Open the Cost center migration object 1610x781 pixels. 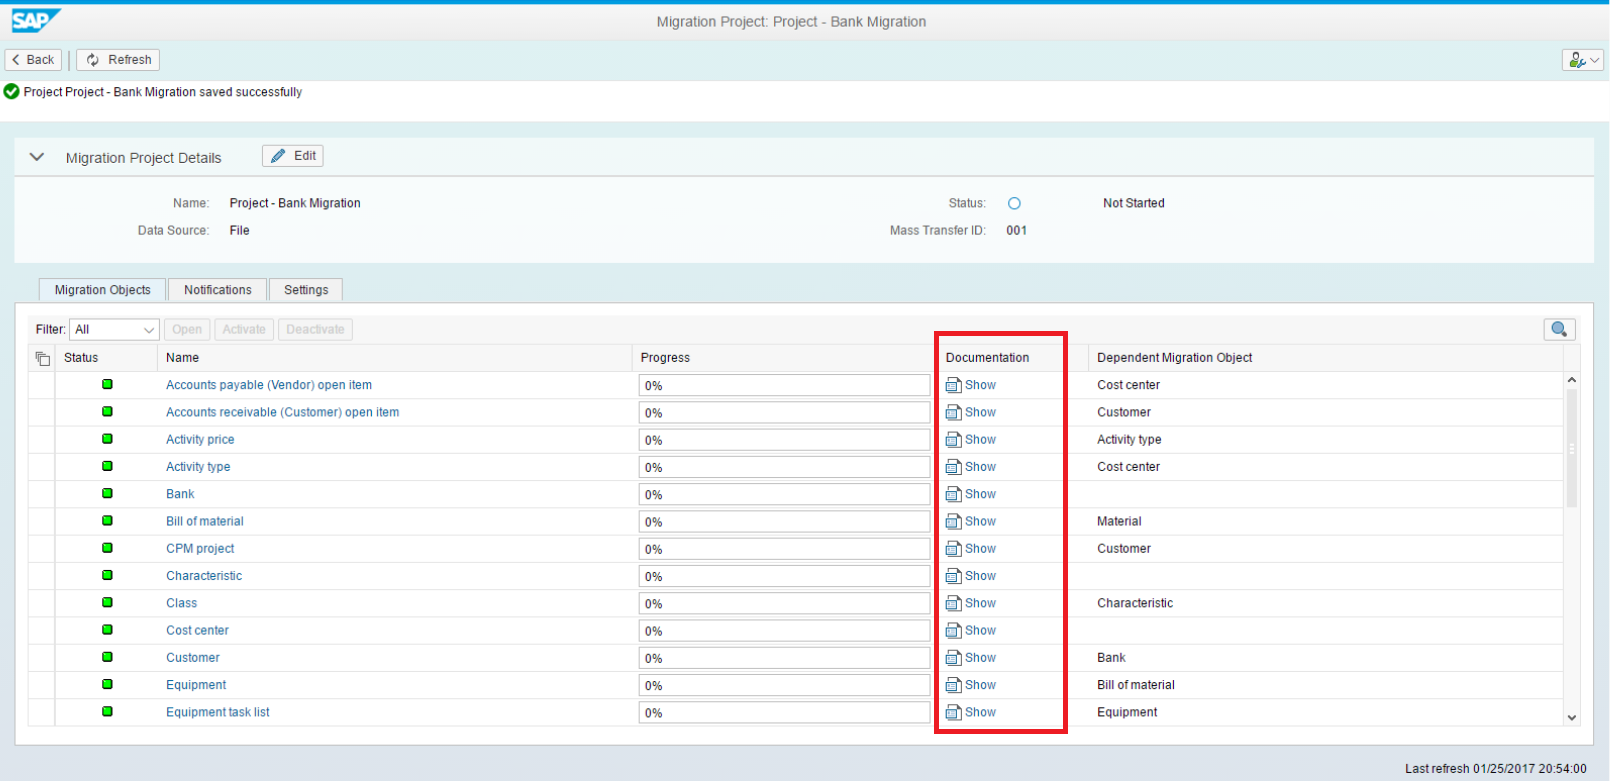[197, 630]
